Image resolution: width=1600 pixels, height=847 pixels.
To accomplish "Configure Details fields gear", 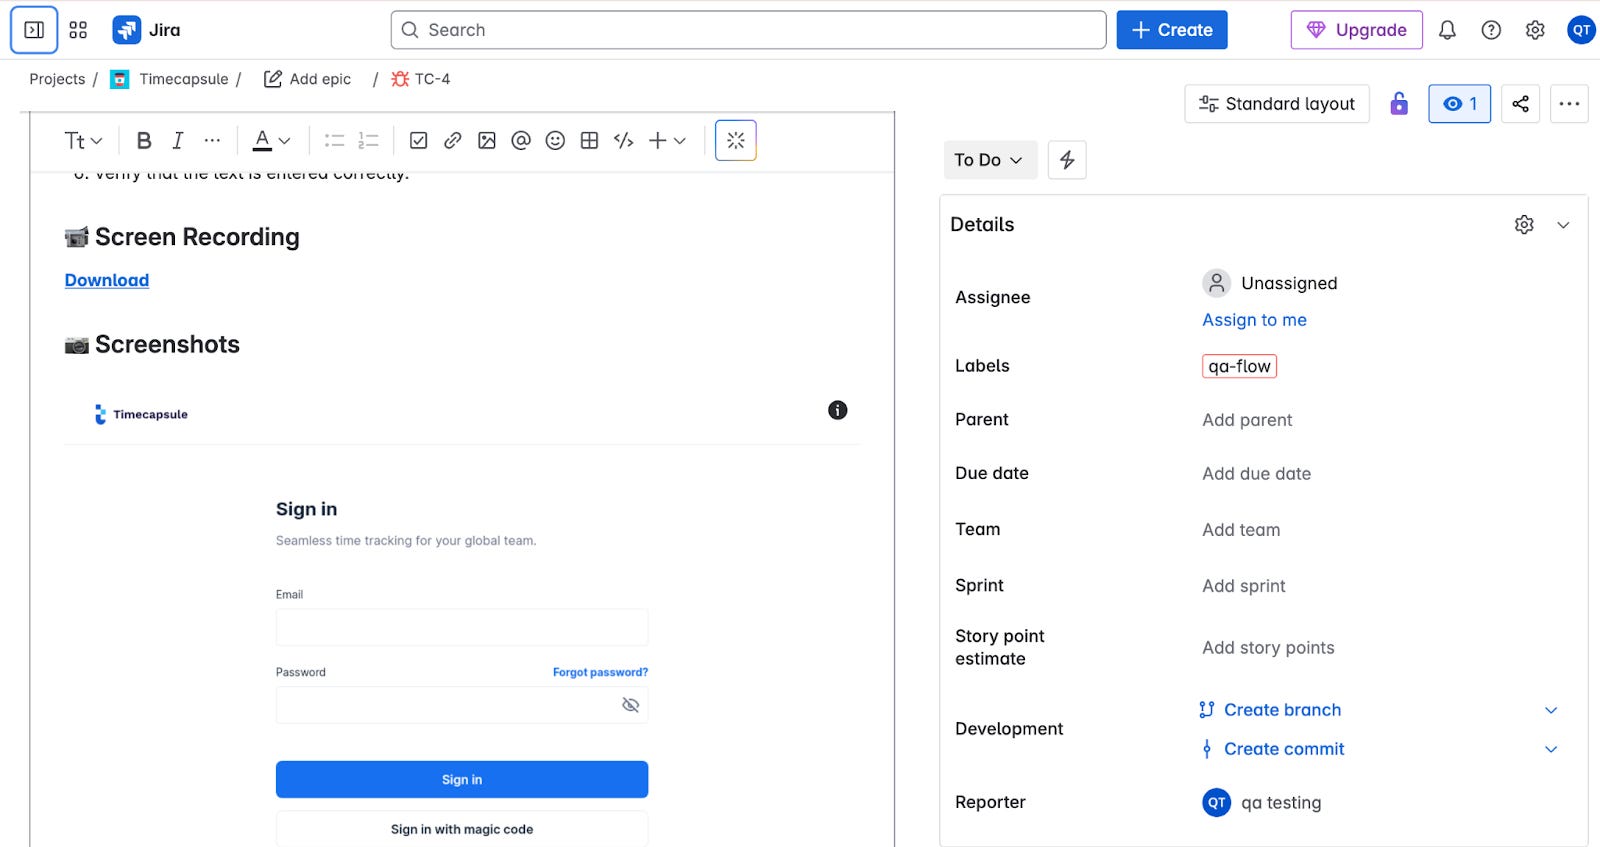I will tap(1524, 225).
